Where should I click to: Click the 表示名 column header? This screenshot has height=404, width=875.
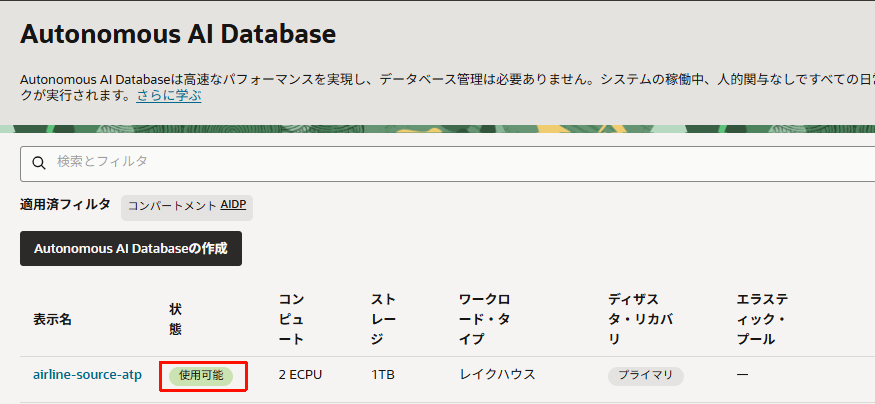point(52,319)
